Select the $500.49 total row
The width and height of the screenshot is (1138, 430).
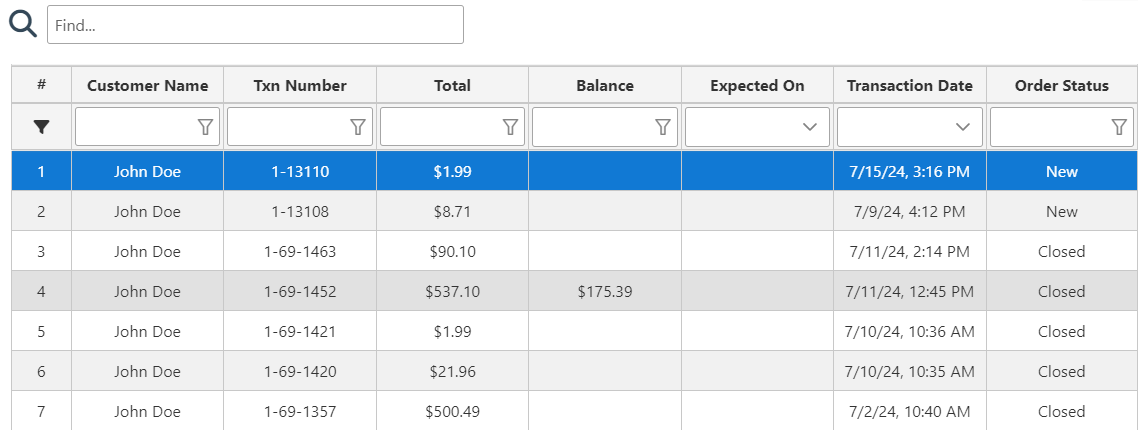point(452,411)
